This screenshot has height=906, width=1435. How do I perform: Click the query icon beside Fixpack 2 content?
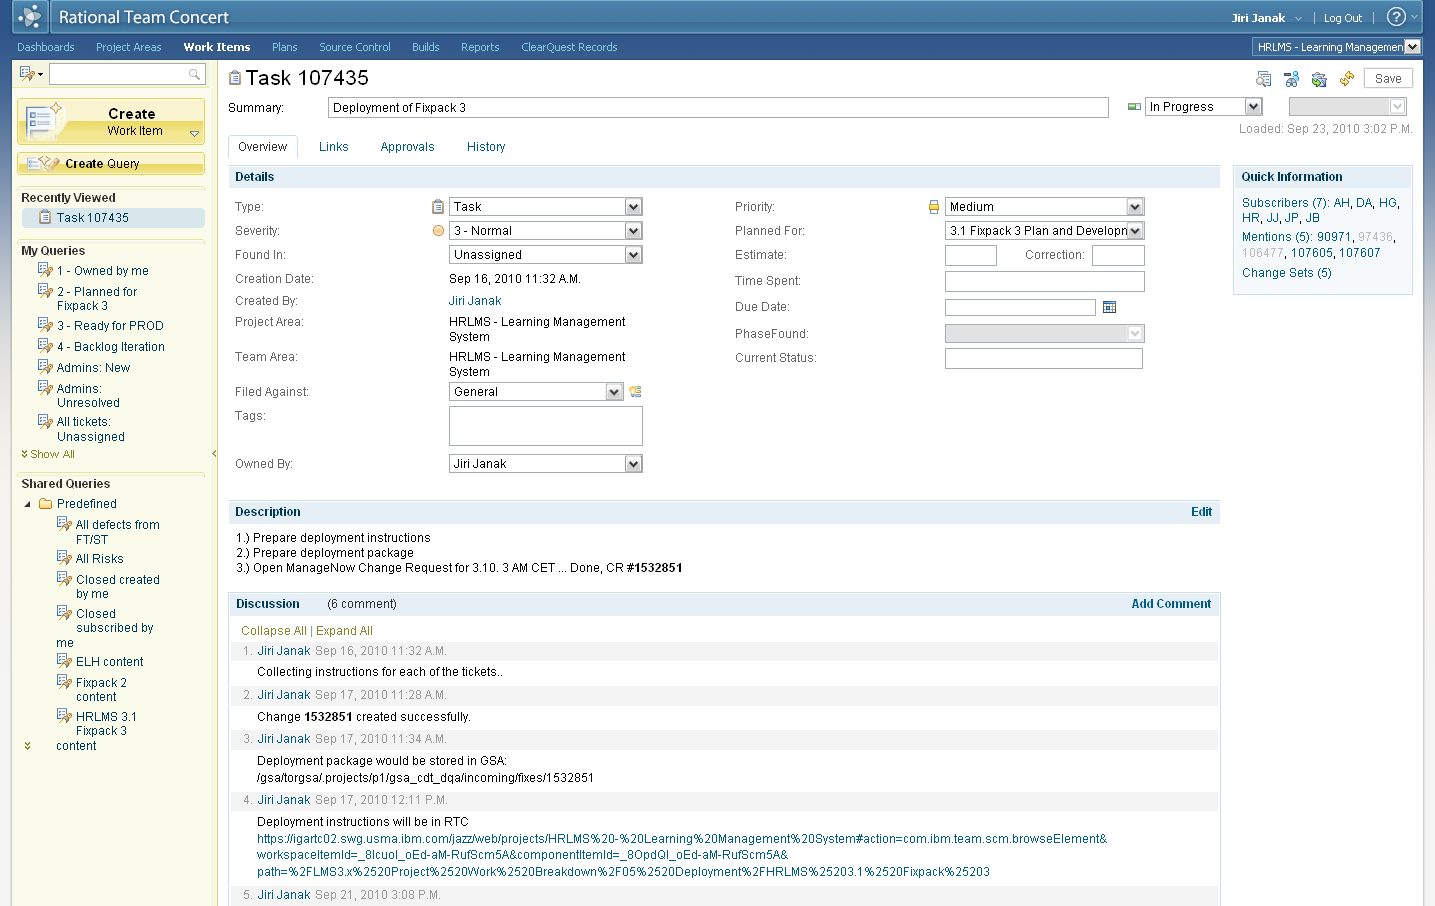coord(64,682)
